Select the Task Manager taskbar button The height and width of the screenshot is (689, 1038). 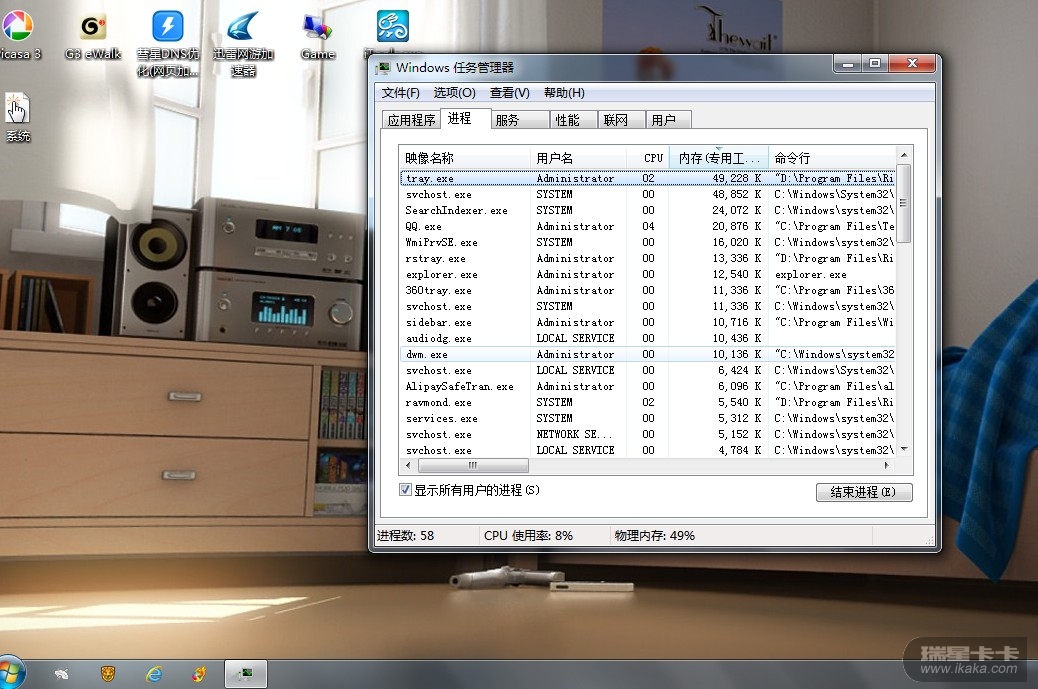[x=245, y=674]
